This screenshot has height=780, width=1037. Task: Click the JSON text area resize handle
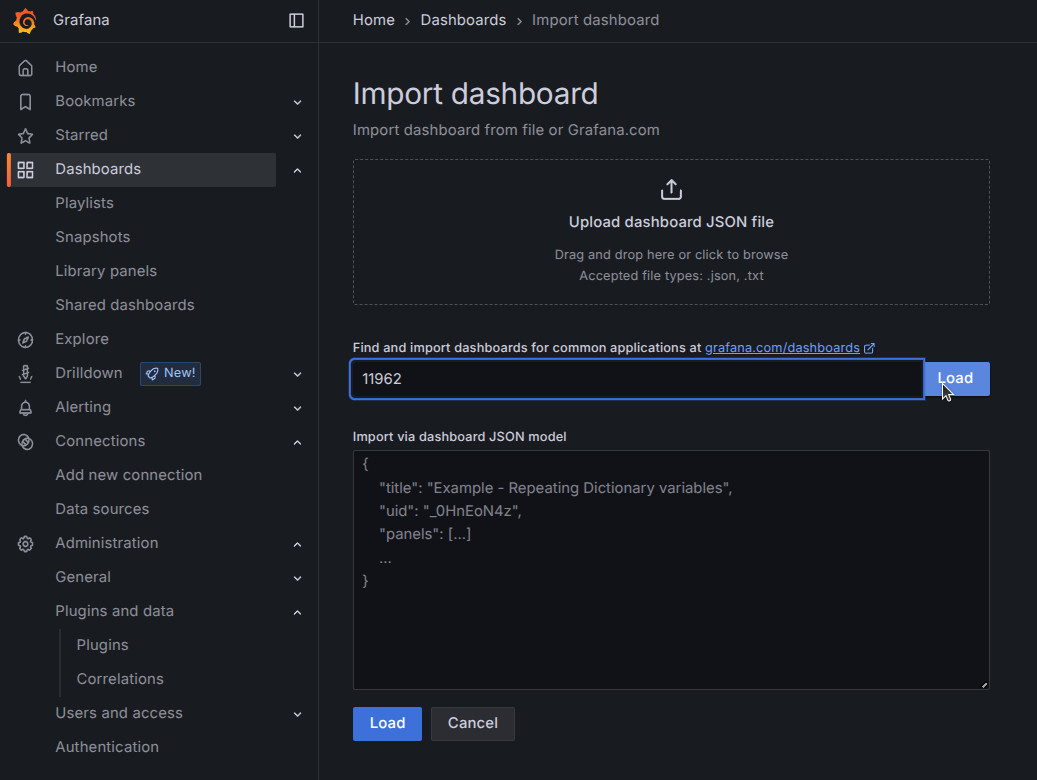click(984, 685)
